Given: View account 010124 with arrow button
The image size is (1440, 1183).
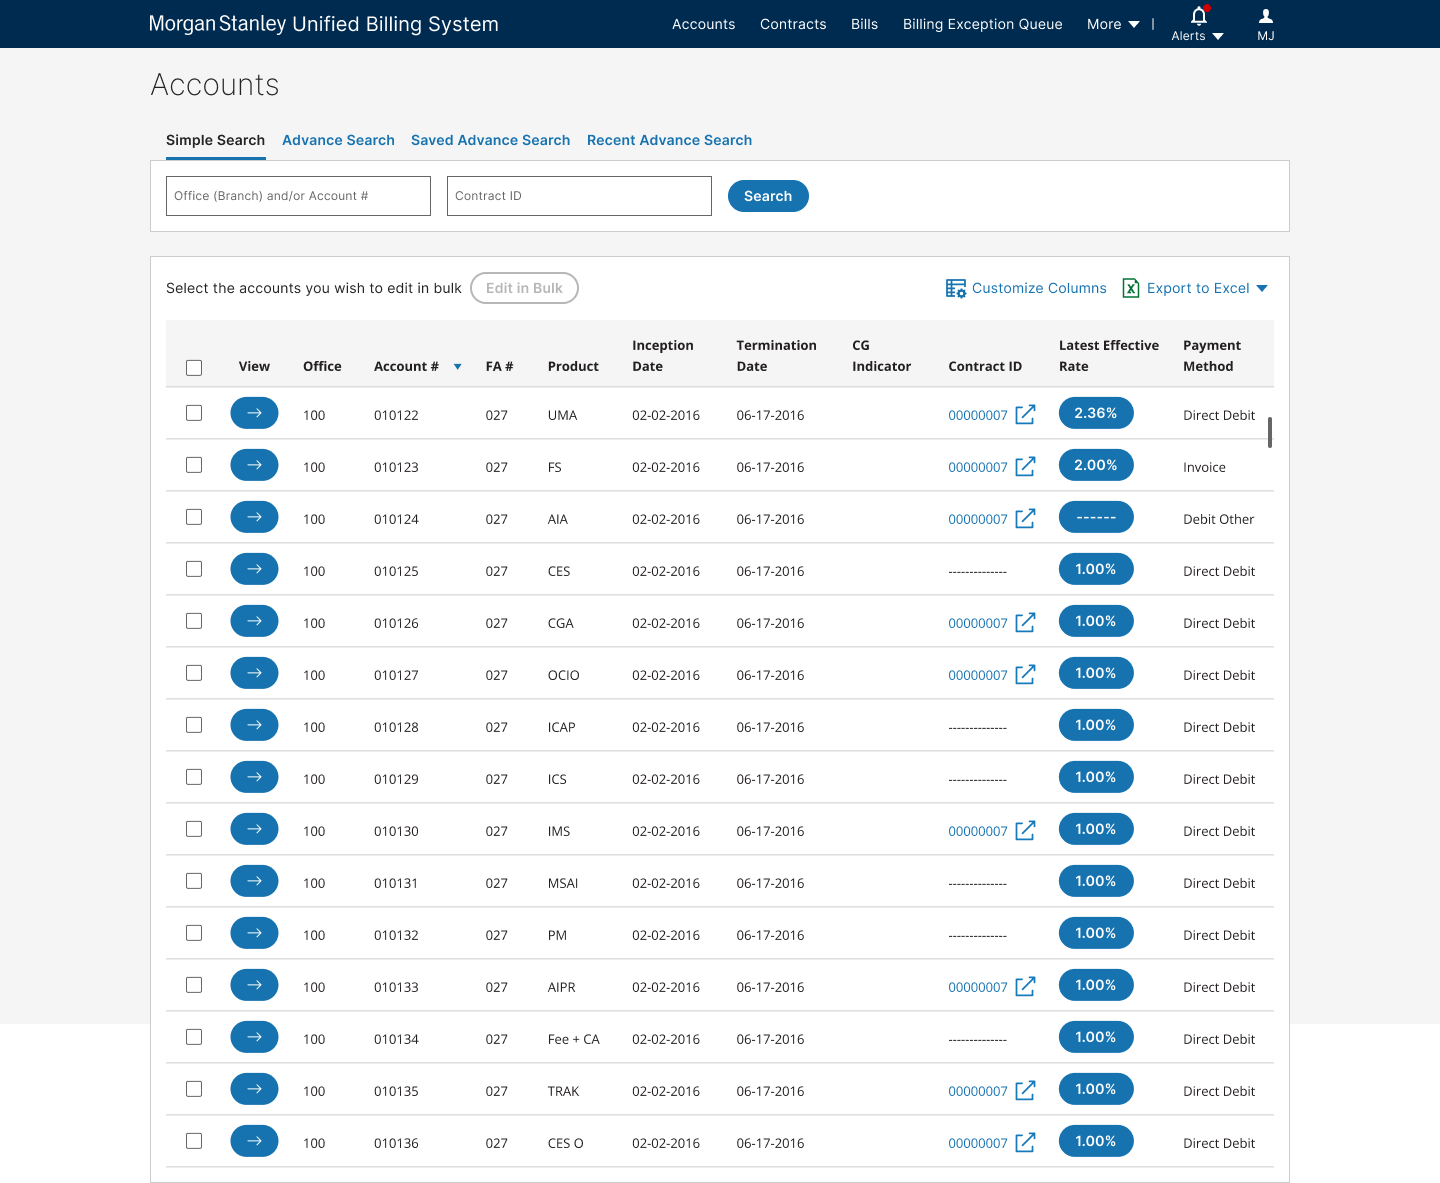Looking at the screenshot, I should pos(254,517).
